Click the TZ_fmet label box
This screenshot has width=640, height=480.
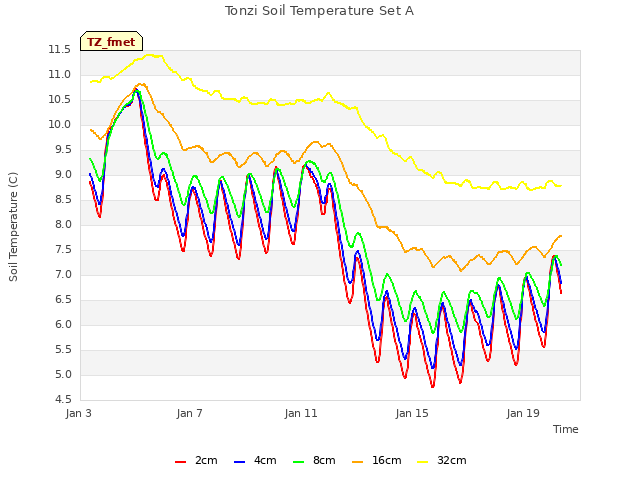click(111, 41)
